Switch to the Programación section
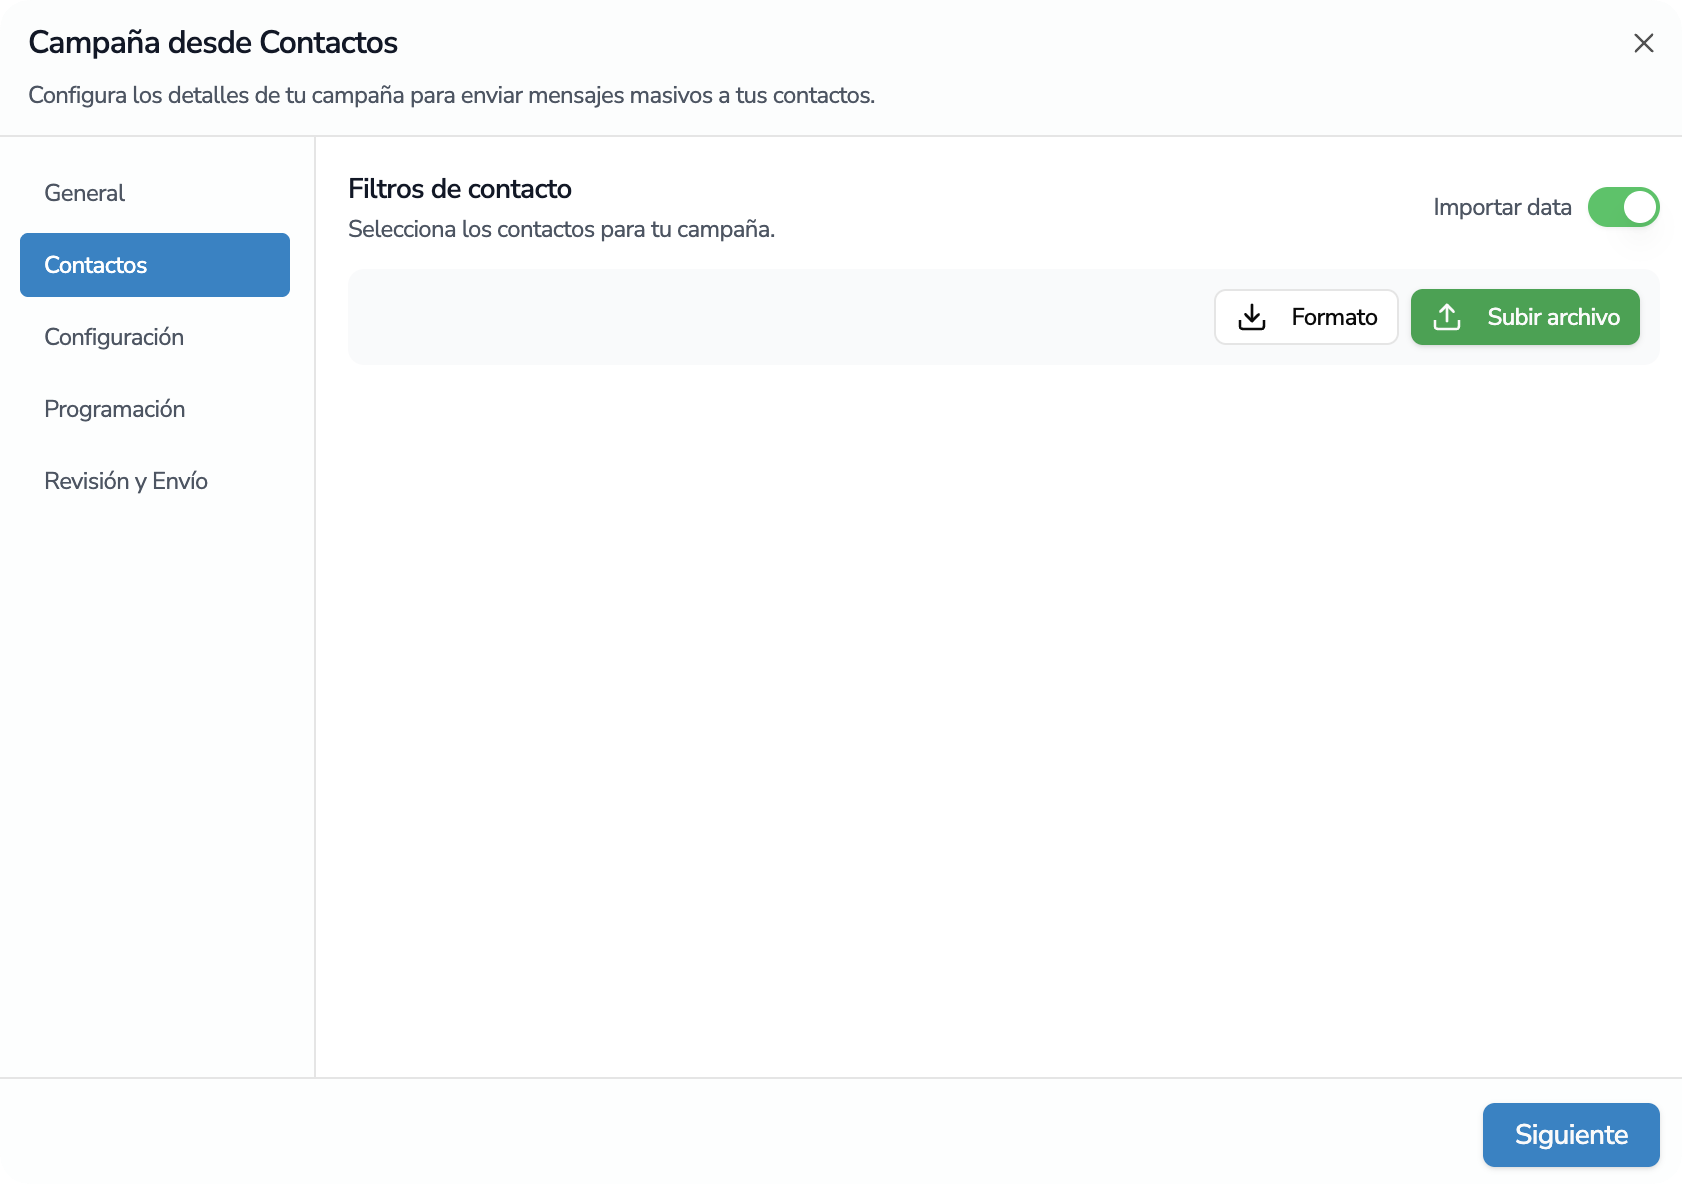Screen dimensions: 1682x1184 point(155,409)
